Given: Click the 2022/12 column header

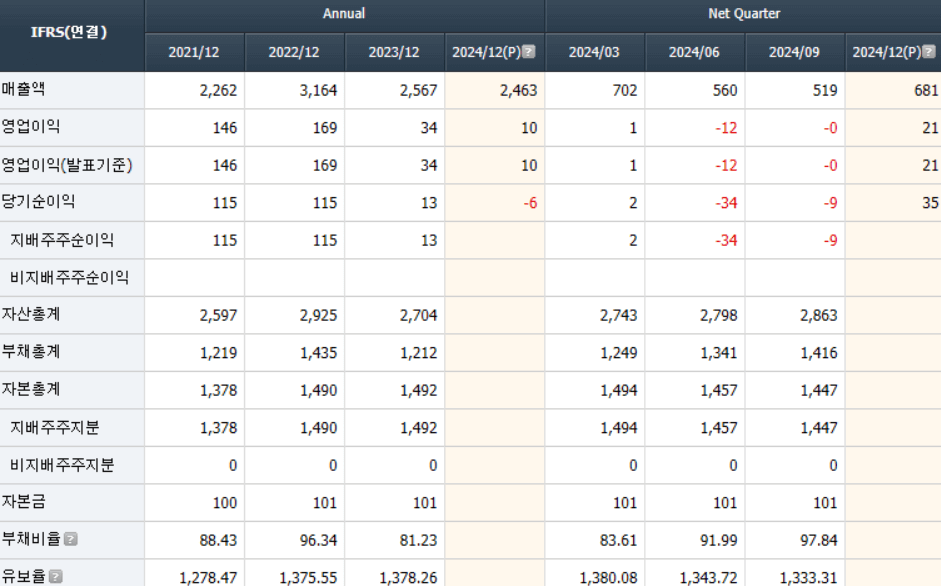Looking at the screenshot, I should (294, 52).
